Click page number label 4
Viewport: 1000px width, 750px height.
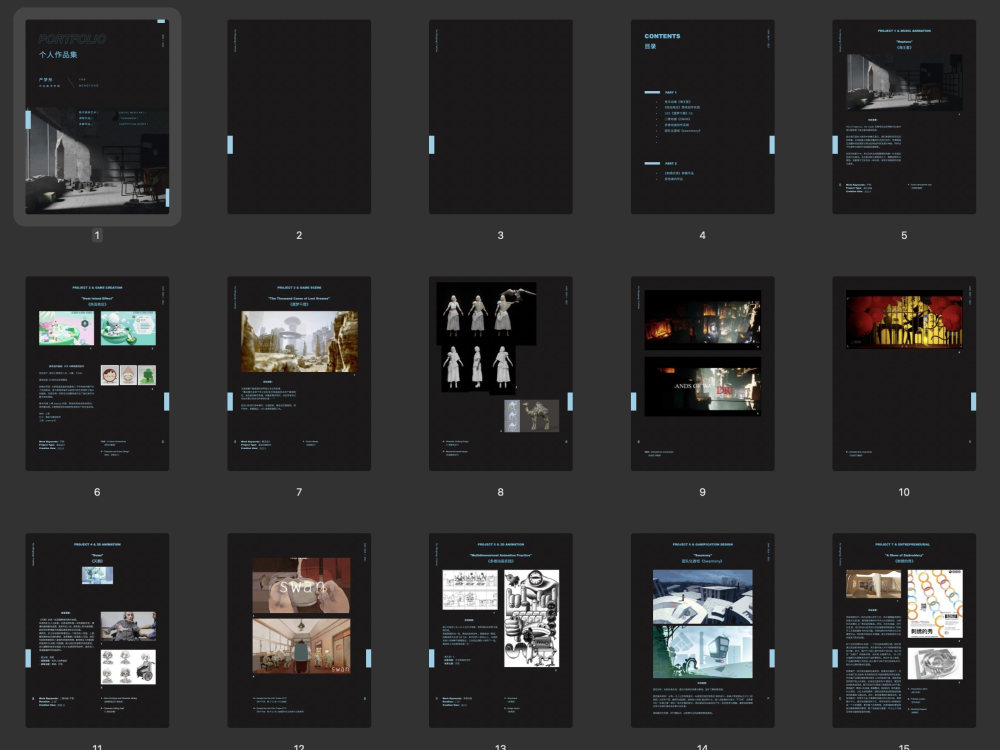pyautogui.click(x=702, y=235)
